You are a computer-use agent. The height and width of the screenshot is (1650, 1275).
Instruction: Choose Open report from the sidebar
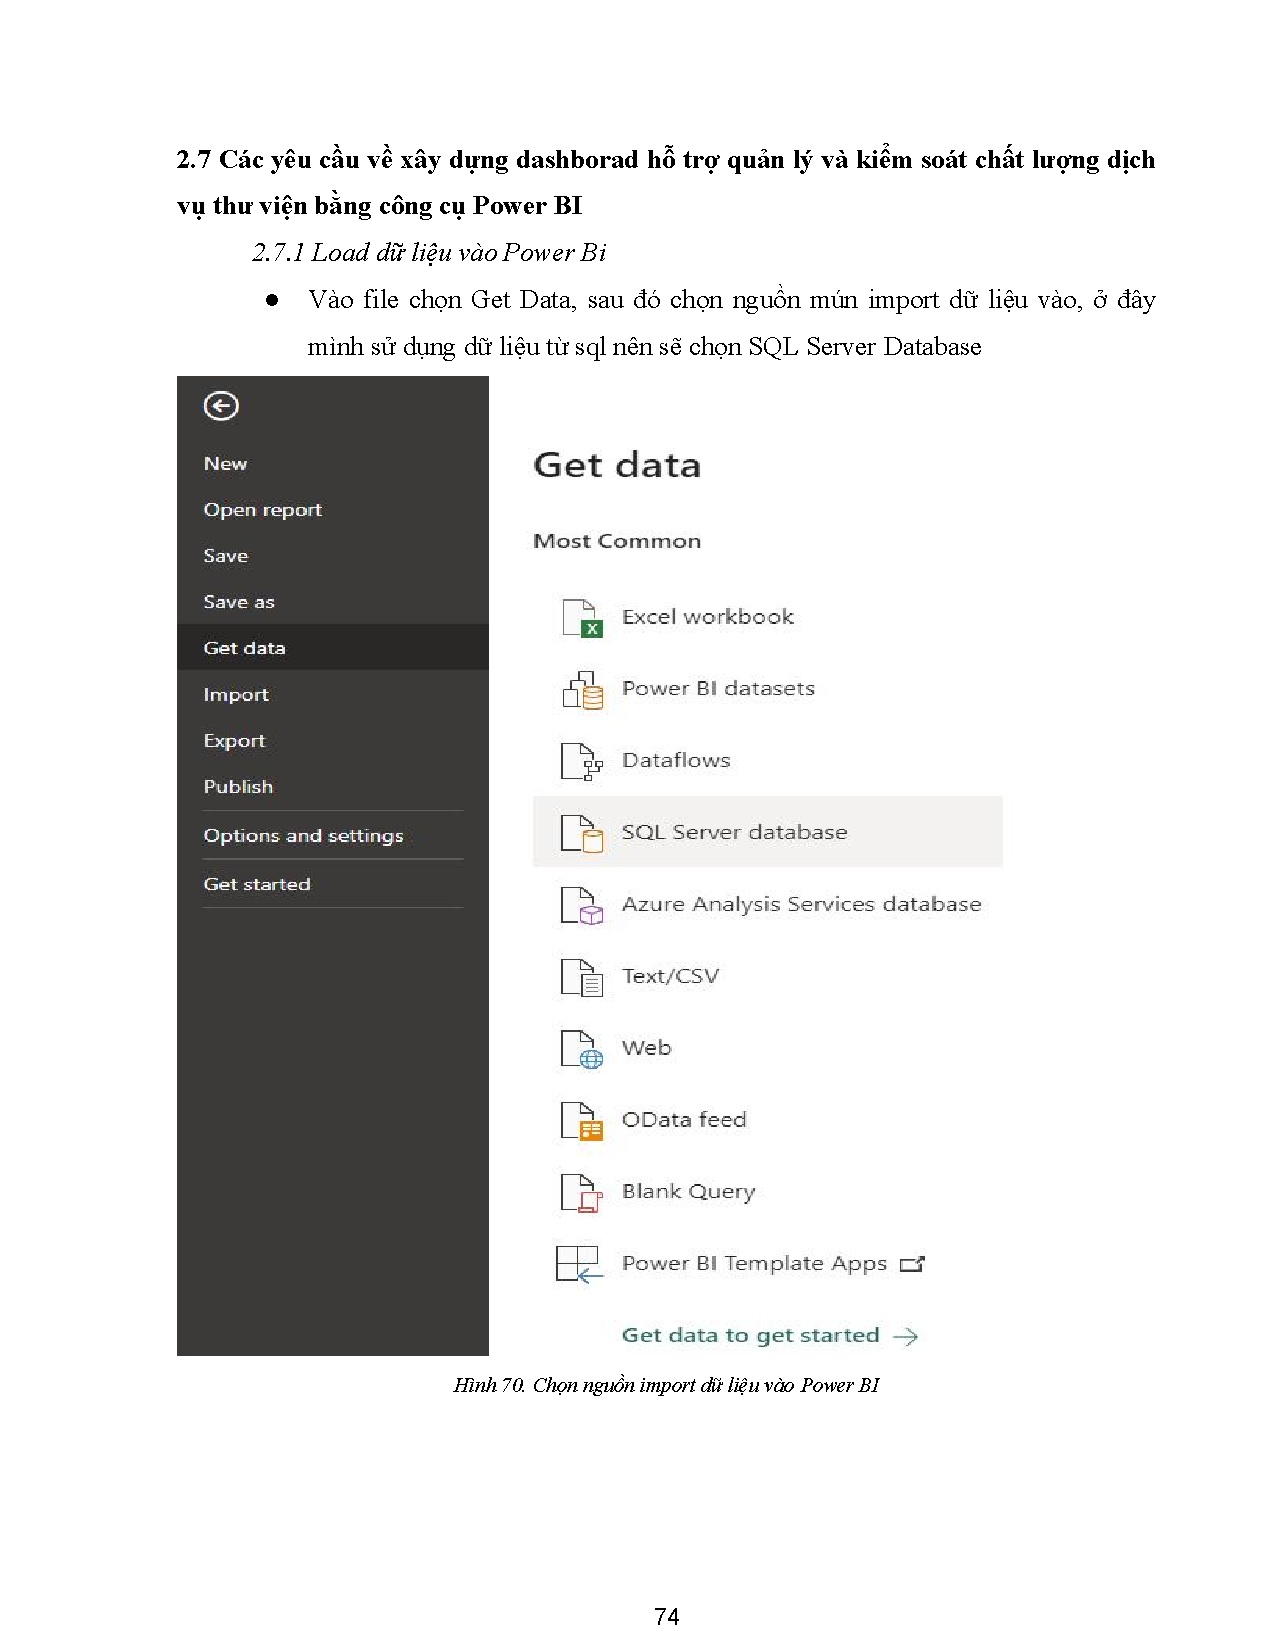[x=262, y=510]
